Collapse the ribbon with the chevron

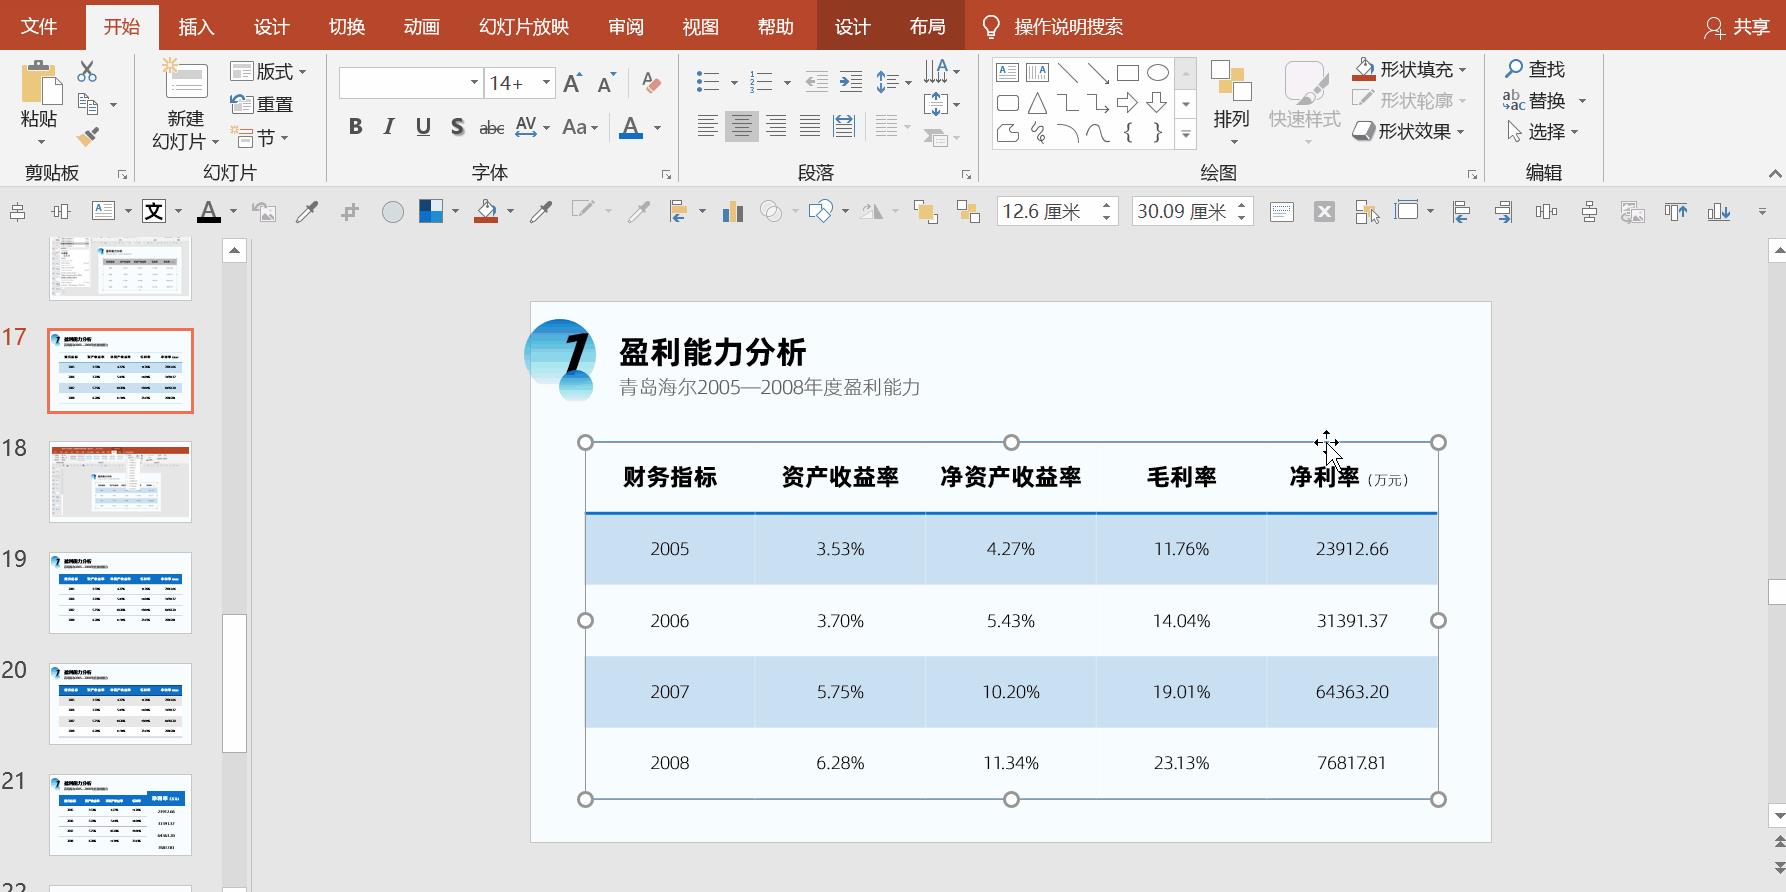click(x=1774, y=174)
